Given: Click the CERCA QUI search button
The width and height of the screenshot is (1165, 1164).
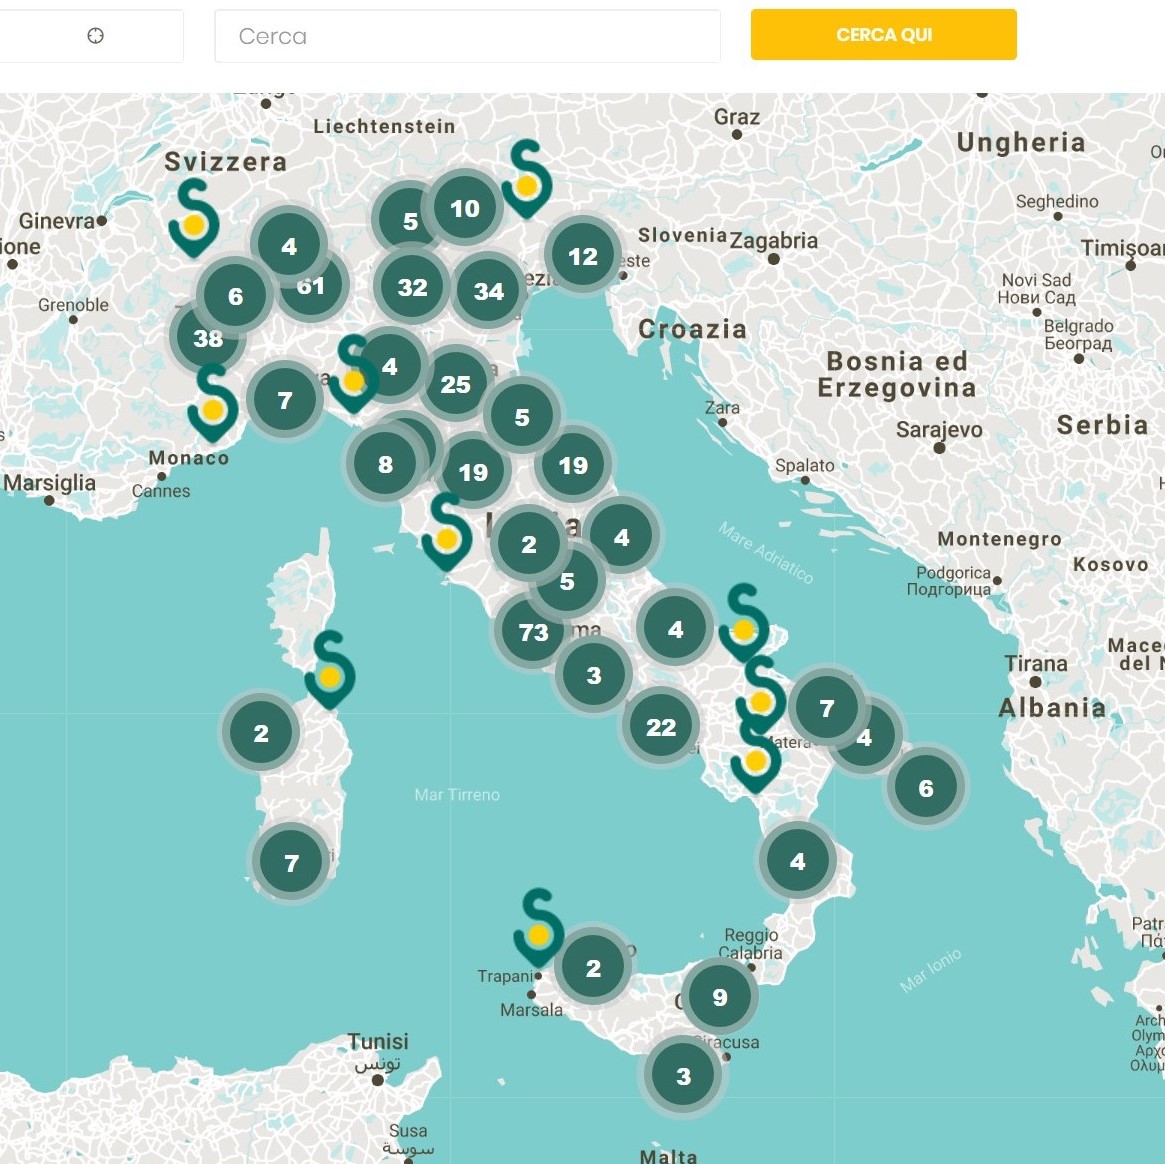Looking at the screenshot, I should pos(883,34).
